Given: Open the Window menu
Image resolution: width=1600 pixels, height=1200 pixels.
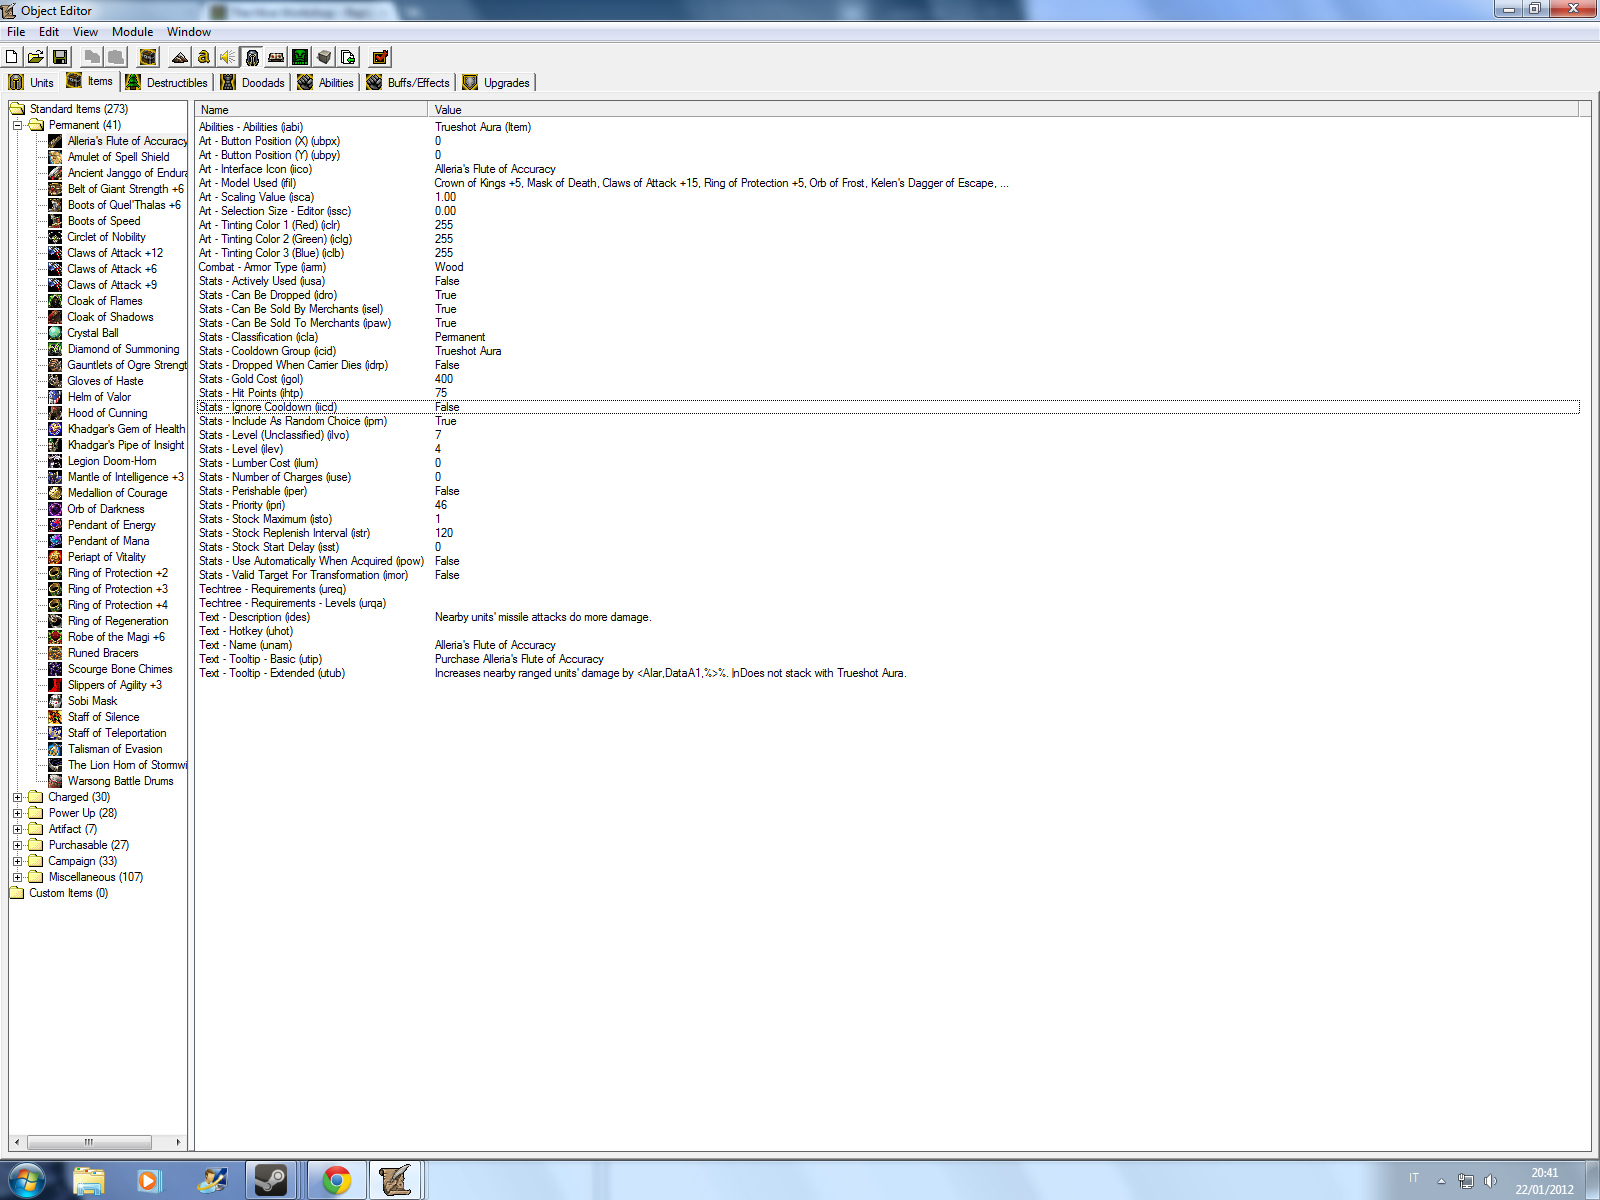Looking at the screenshot, I should [189, 32].
